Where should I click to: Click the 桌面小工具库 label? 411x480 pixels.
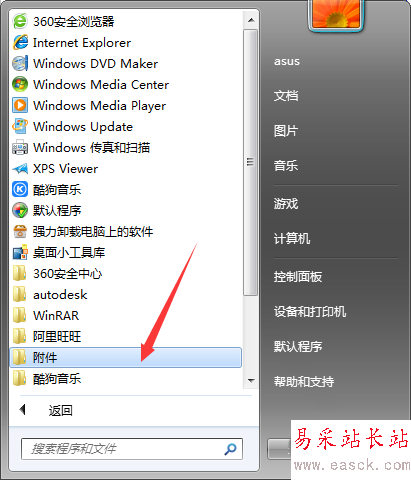point(69,253)
